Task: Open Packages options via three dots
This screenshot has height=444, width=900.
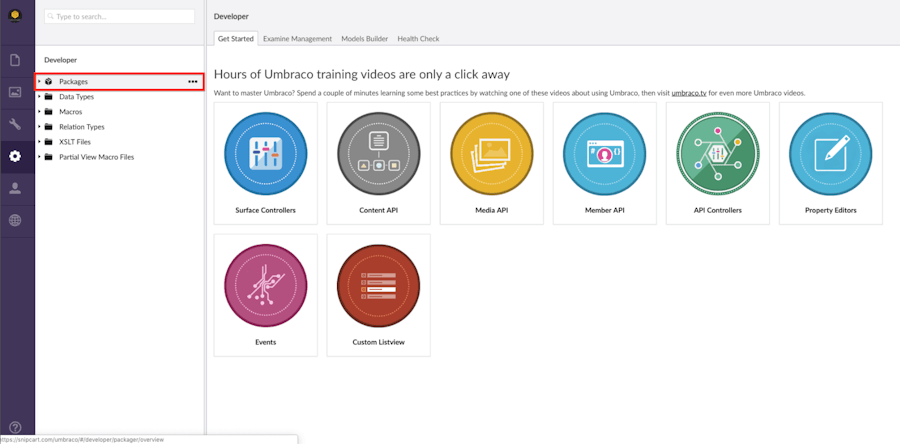Action: 193,81
